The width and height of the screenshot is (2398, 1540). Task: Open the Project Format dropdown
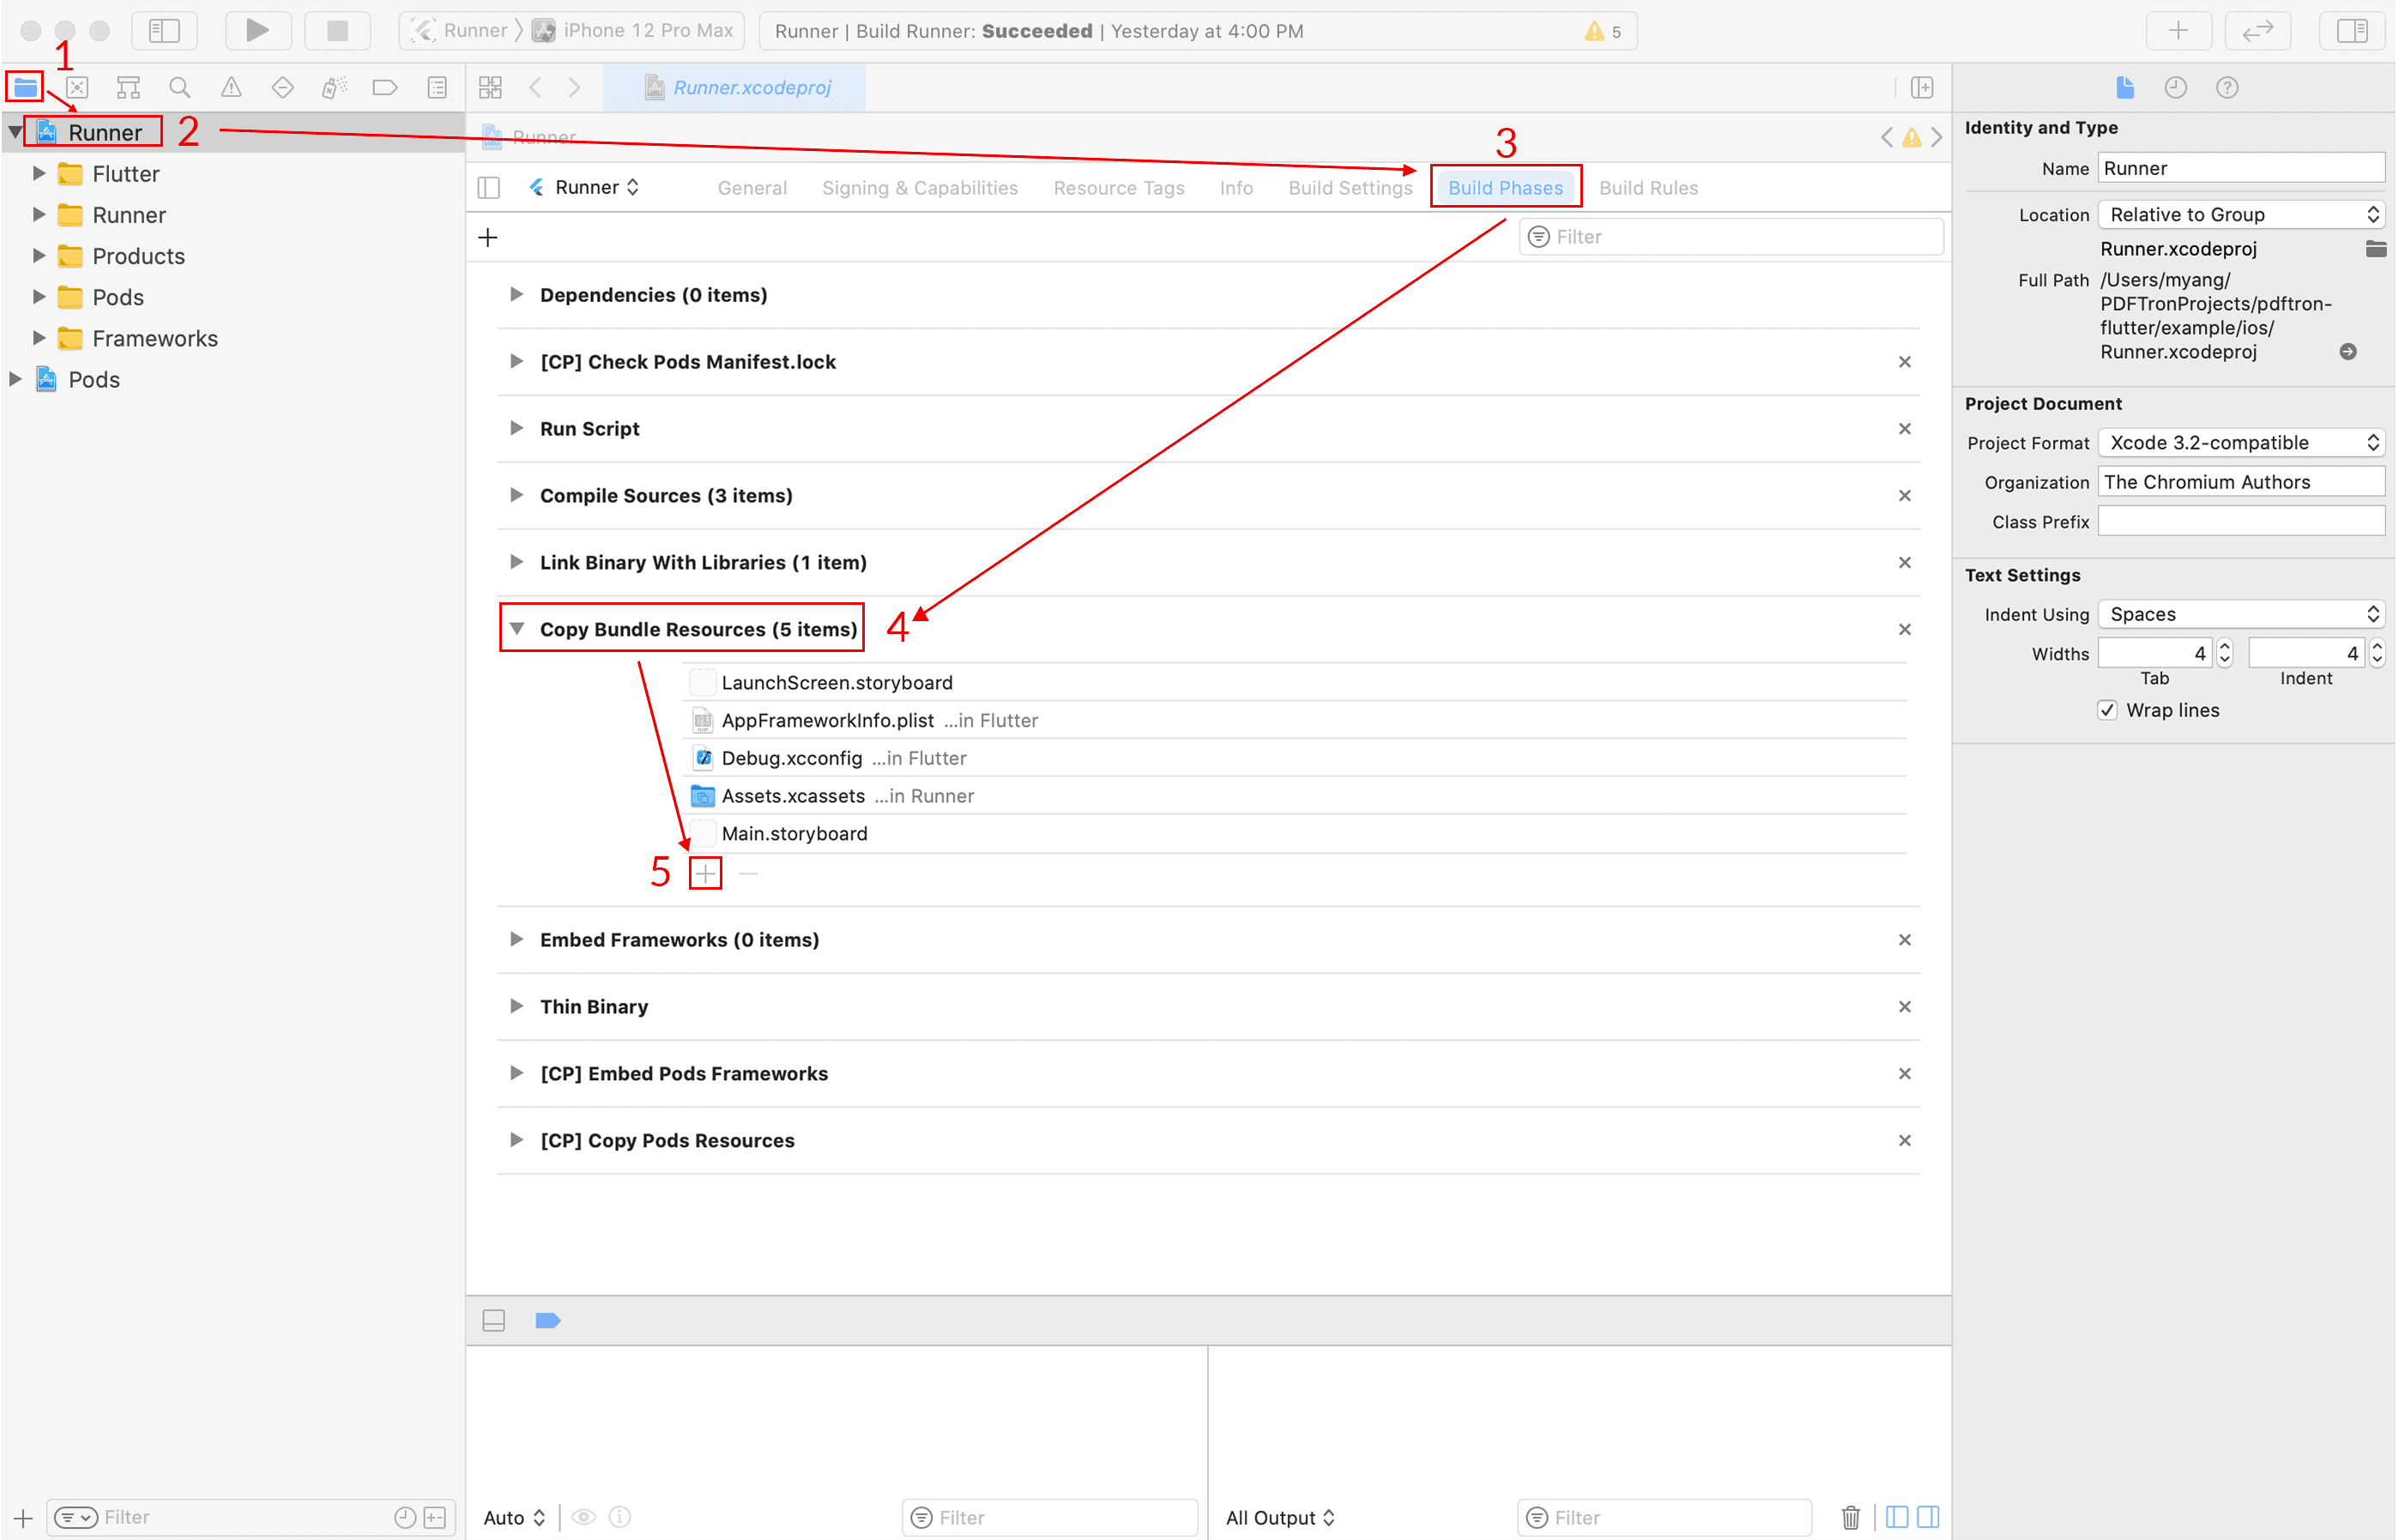[x=2240, y=443]
